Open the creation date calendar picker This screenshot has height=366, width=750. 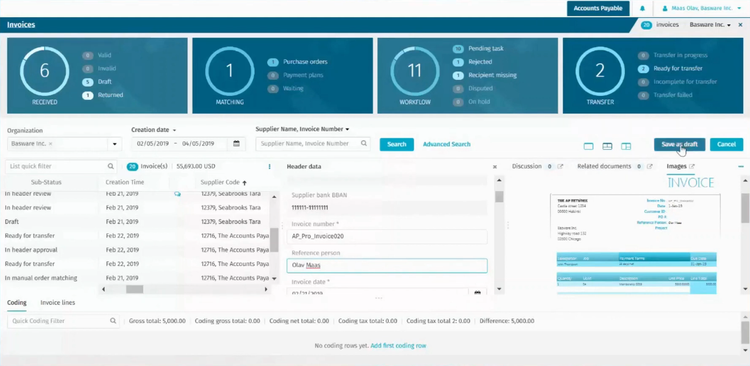(x=236, y=144)
